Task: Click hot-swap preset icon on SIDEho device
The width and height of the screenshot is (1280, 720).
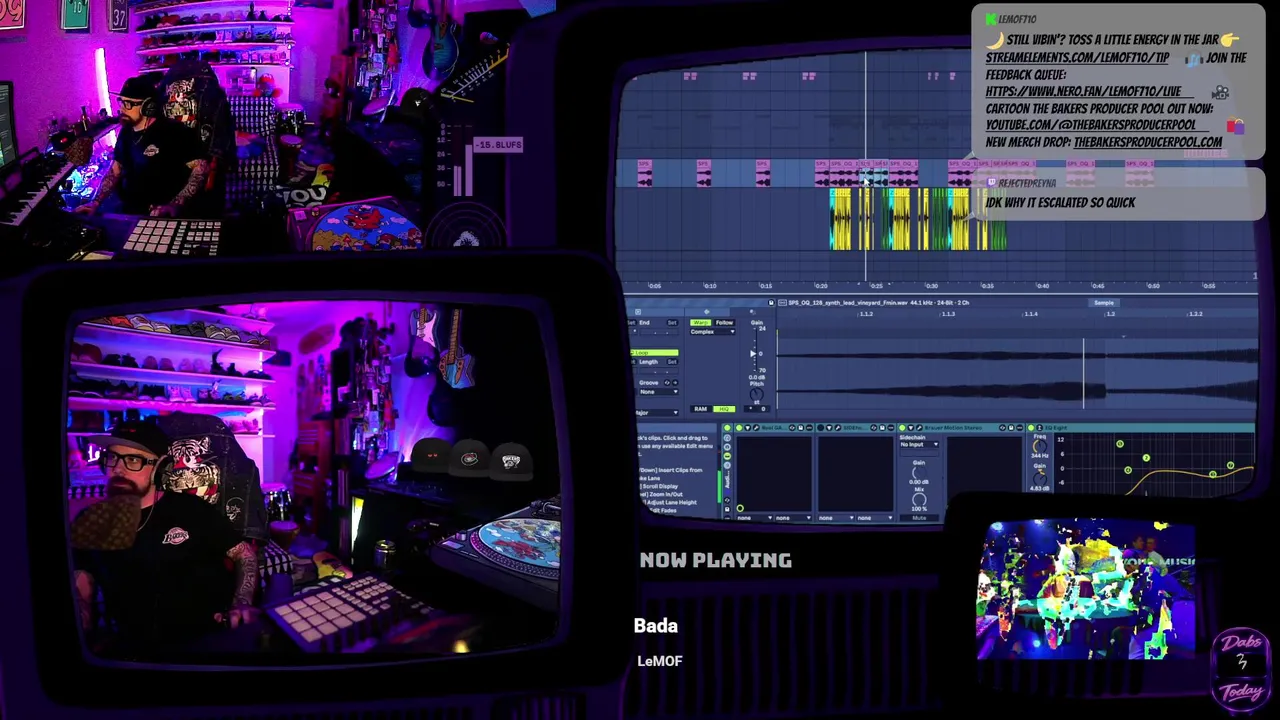Action: pos(874,428)
